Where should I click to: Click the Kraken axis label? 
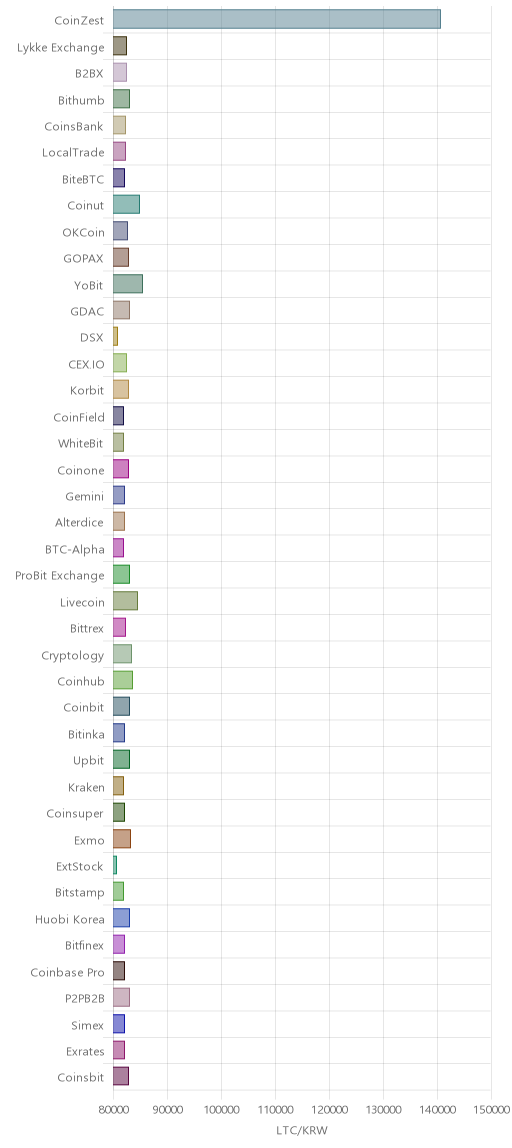click(x=86, y=787)
